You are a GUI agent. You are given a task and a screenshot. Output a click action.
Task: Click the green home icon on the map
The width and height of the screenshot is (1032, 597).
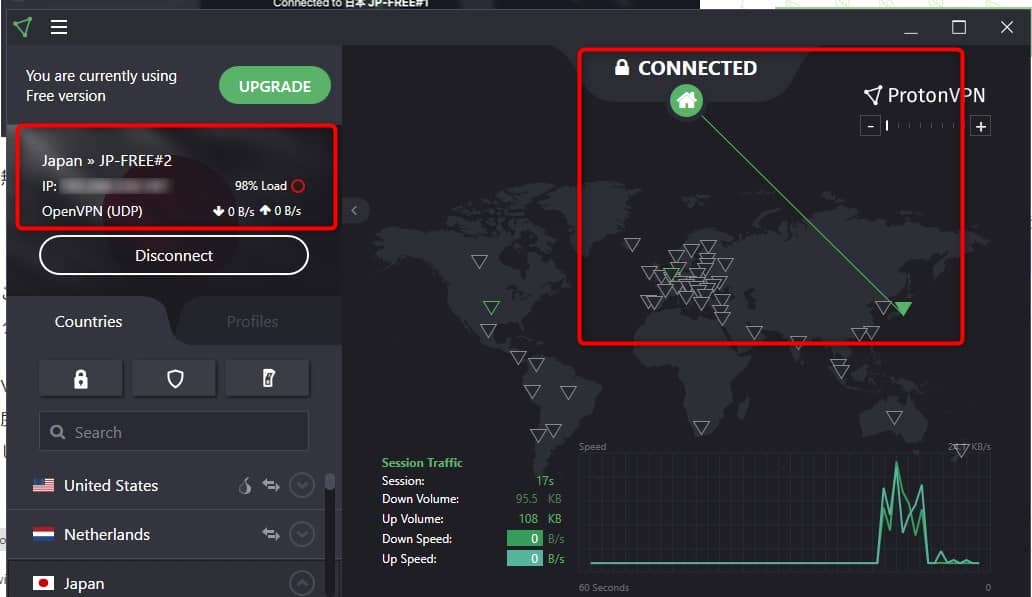pyautogui.click(x=686, y=101)
